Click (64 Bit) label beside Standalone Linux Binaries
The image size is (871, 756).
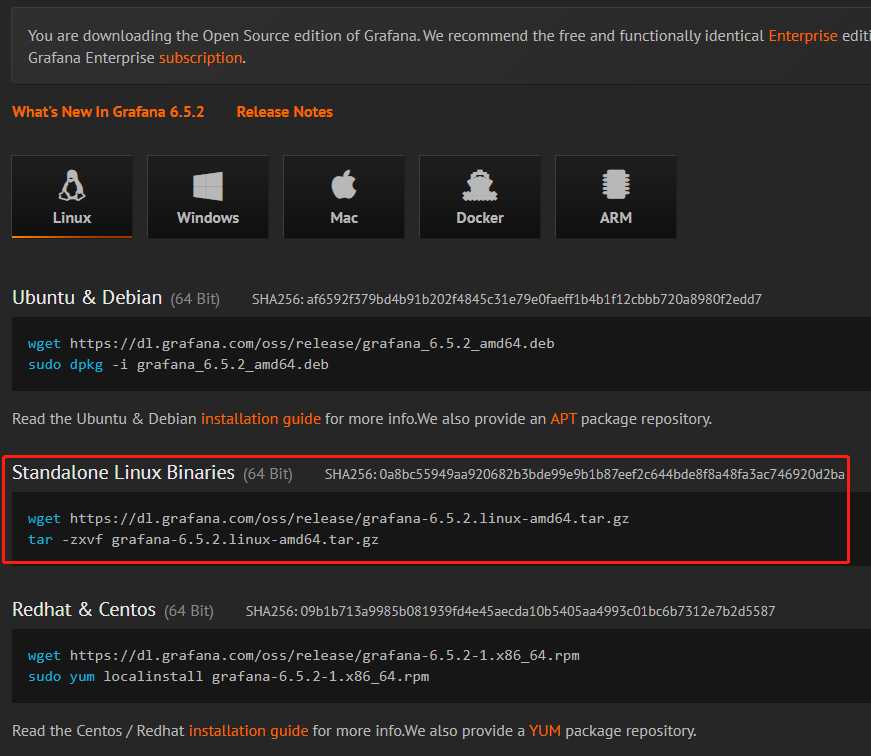[268, 474]
